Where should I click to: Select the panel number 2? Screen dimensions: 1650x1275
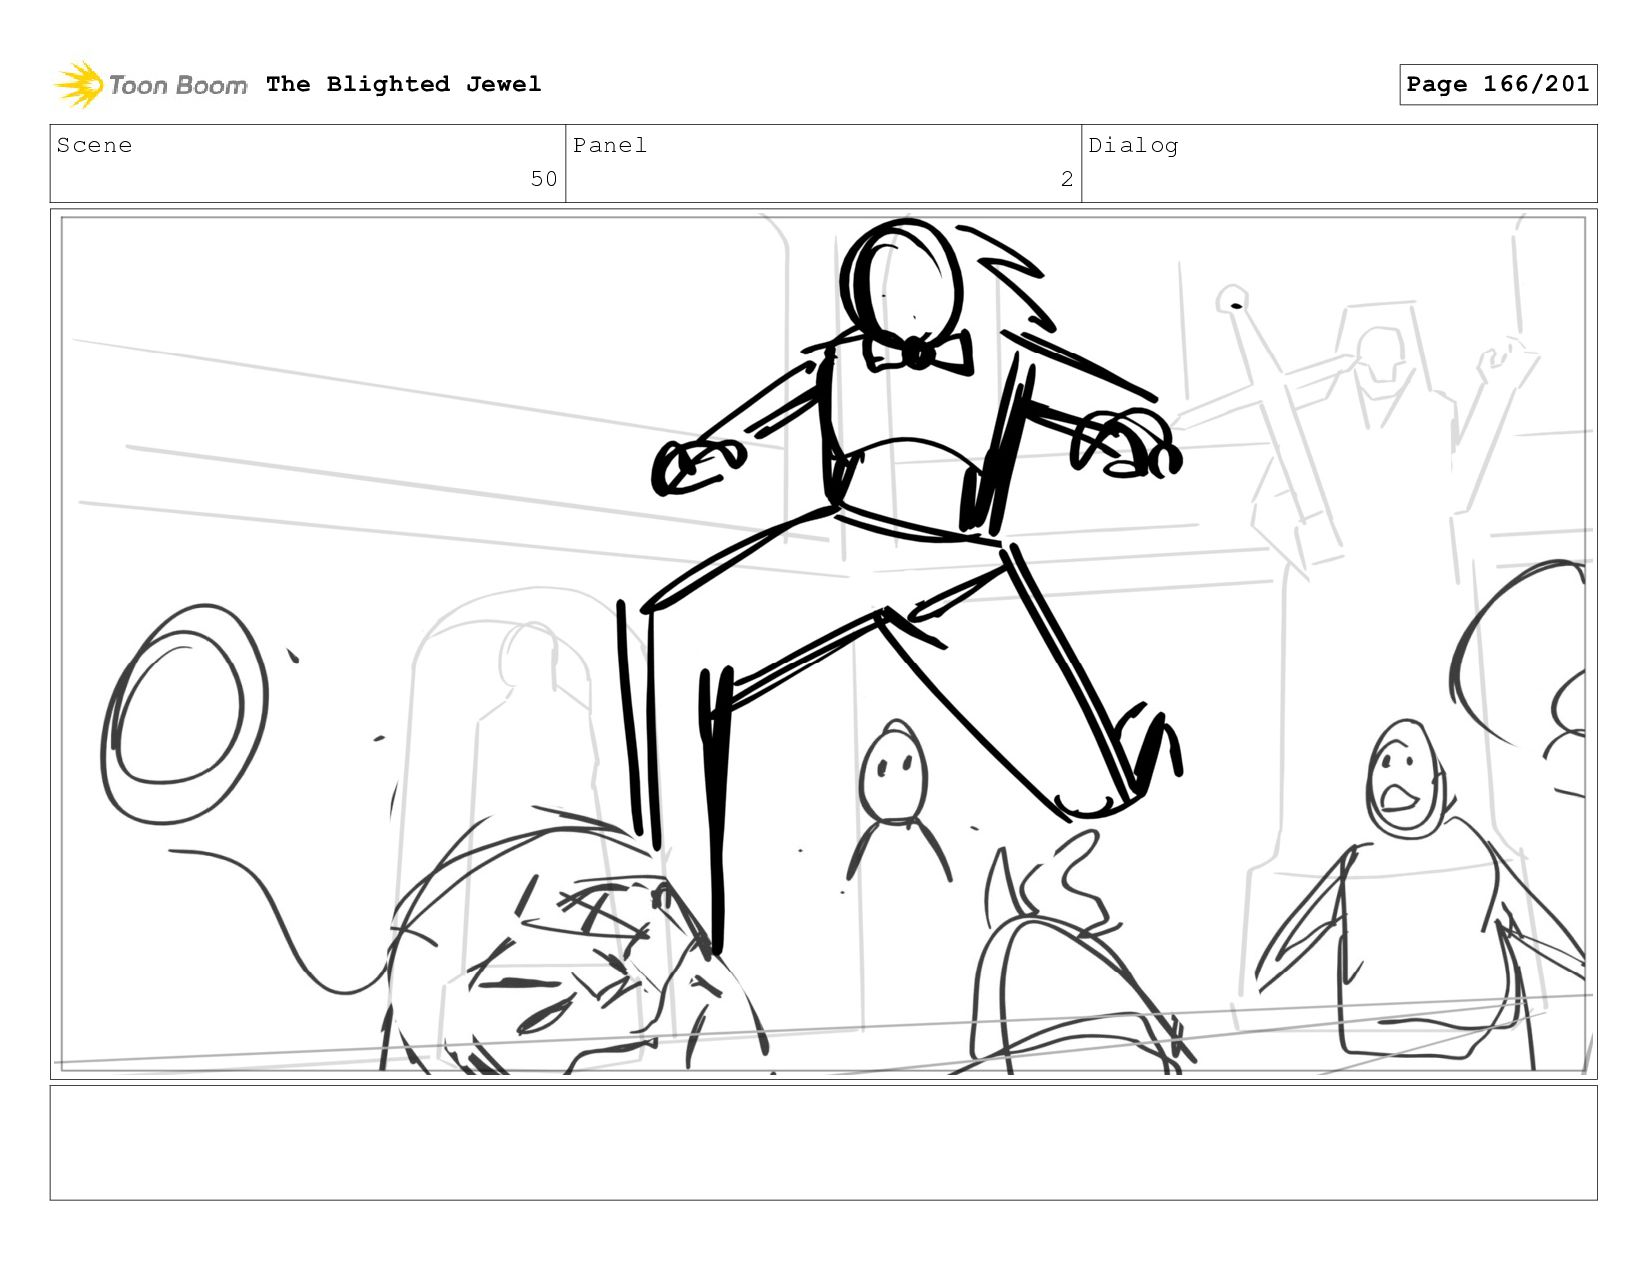(x=1067, y=179)
